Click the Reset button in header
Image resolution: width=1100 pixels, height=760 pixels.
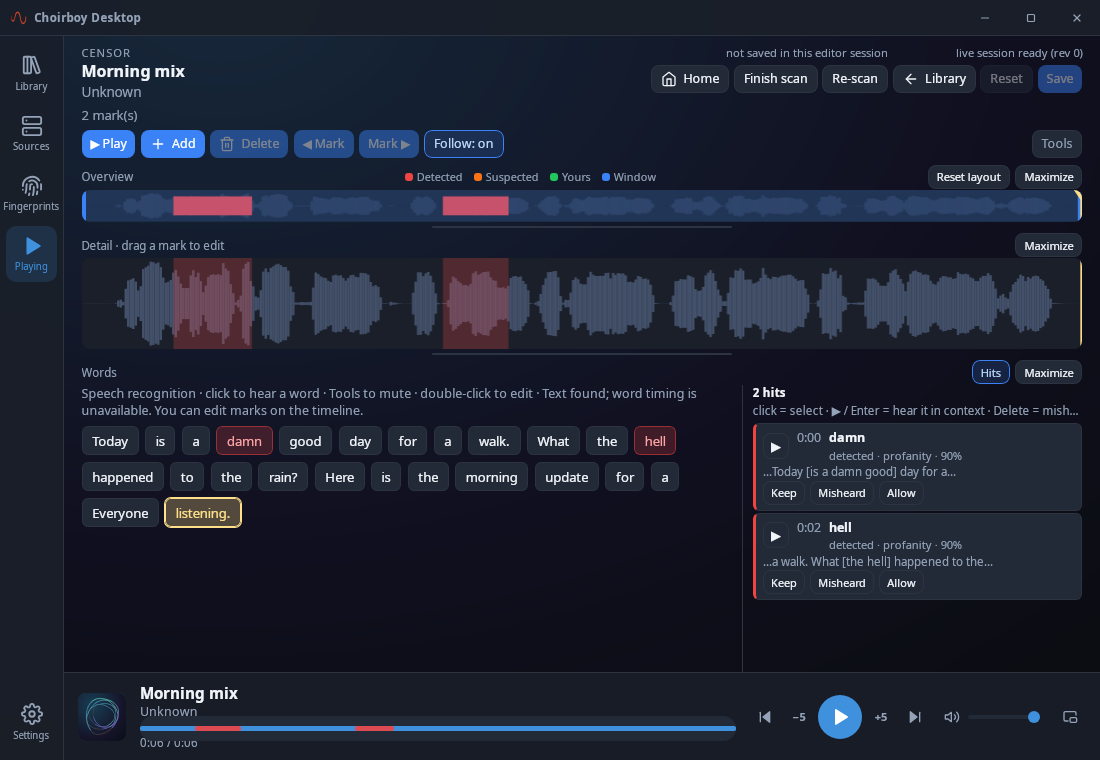pyautogui.click(x=1006, y=79)
